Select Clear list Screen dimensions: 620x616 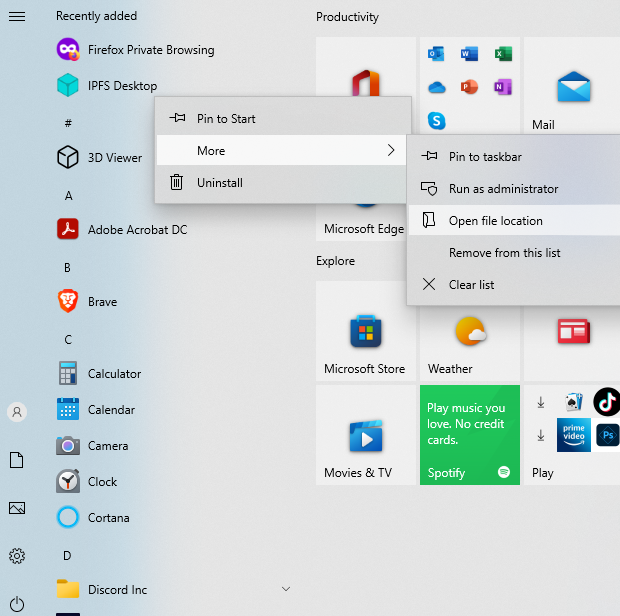click(x=514, y=284)
